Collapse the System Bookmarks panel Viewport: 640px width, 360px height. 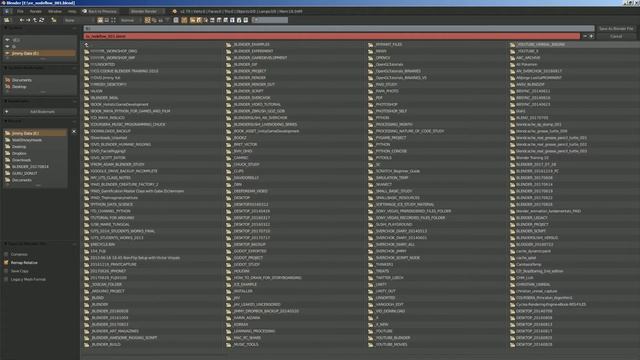pyautogui.click(x=6, y=68)
